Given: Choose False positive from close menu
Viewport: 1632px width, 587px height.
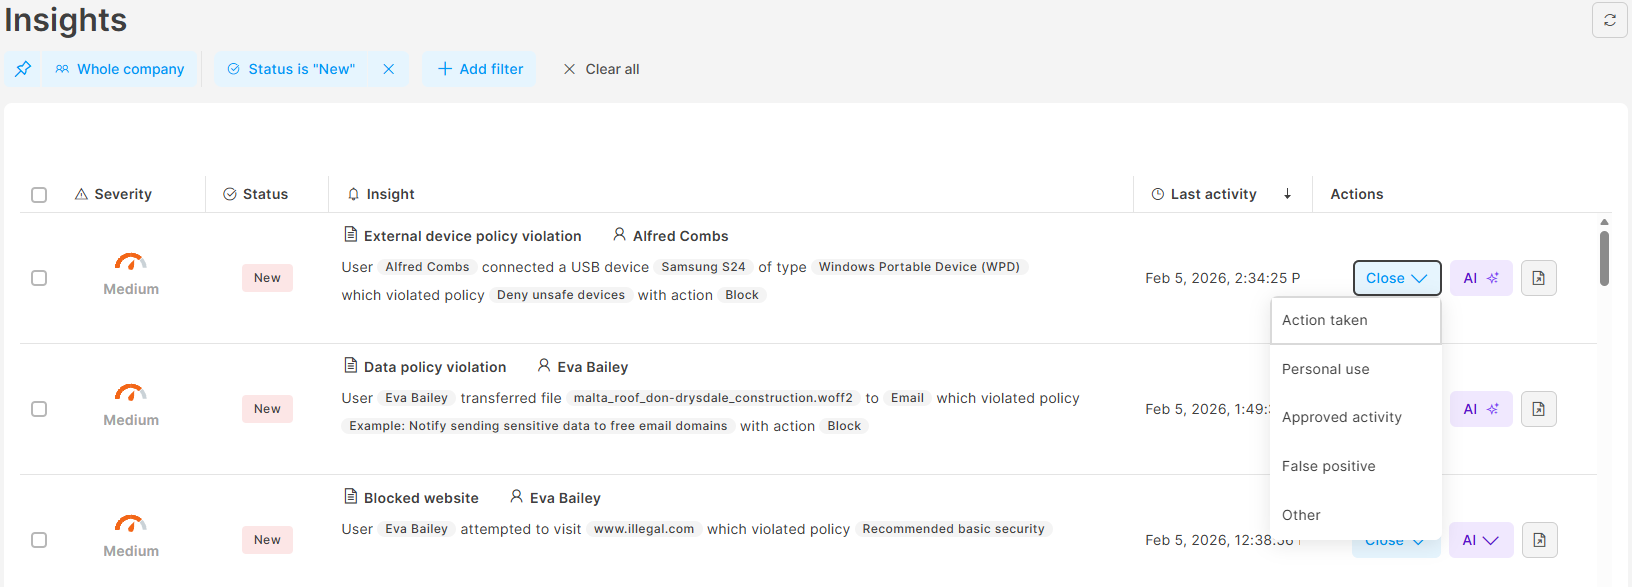Looking at the screenshot, I should coord(1328,466).
